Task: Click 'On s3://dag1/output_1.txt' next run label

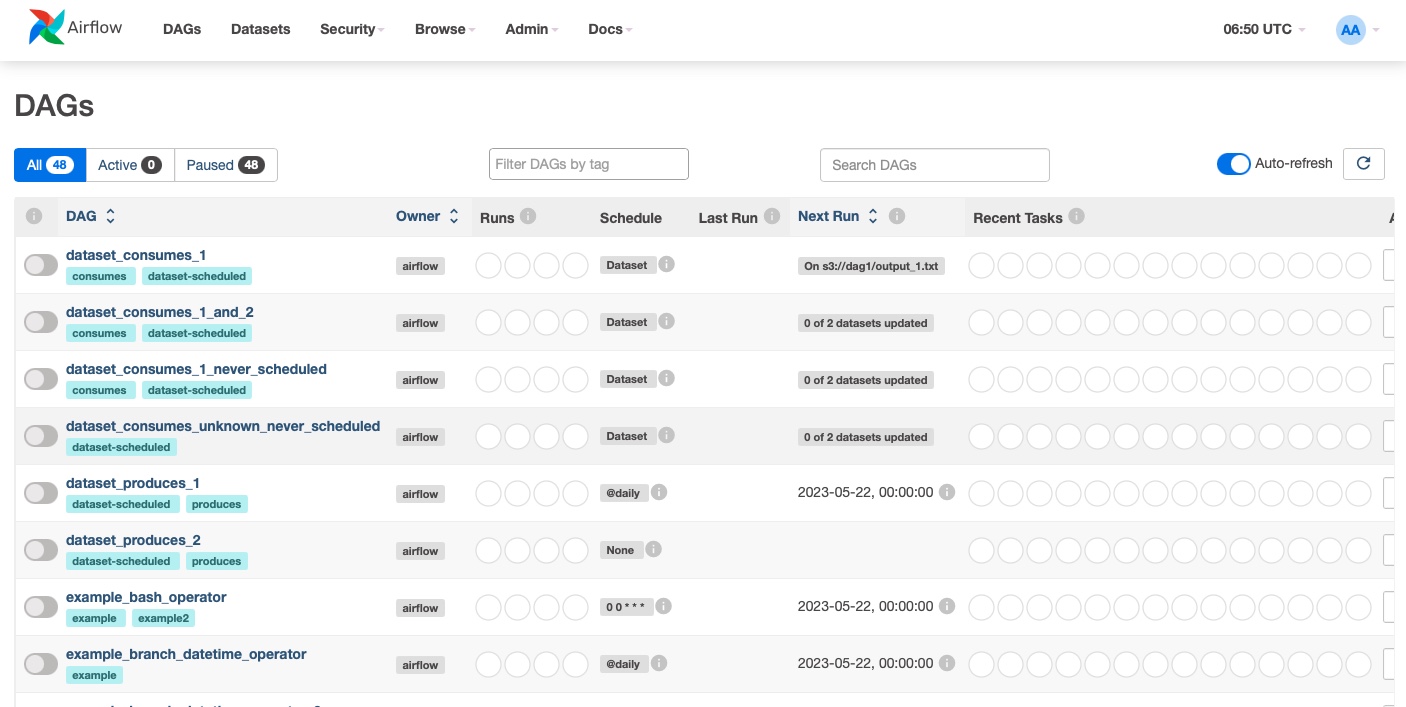Action: (871, 266)
